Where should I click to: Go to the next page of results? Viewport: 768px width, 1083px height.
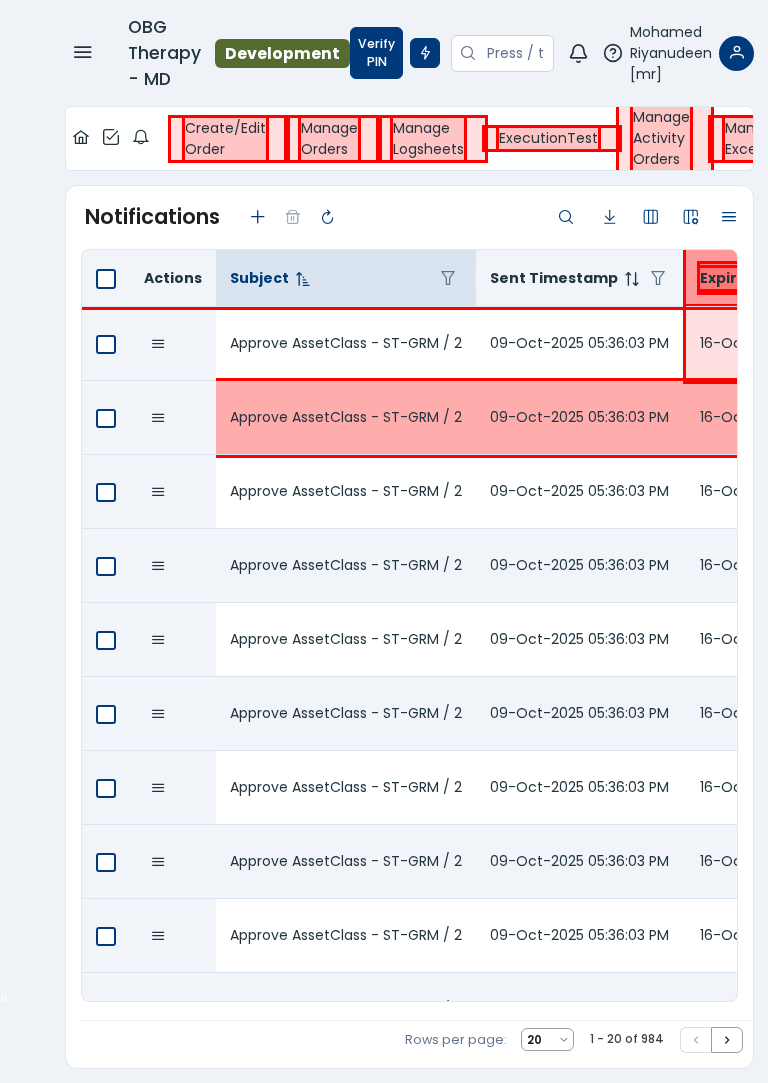point(727,1040)
